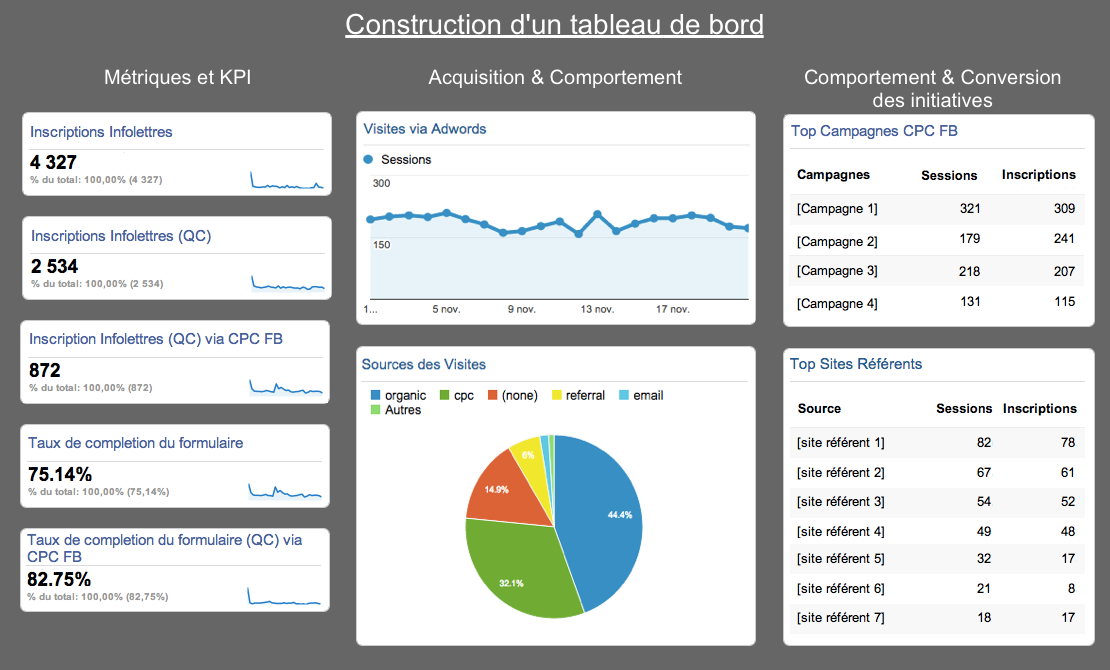Click the 2 534 inscriptions value
Viewport: 1110px width, 670px height.
pyautogui.click(x=55, y=266)
